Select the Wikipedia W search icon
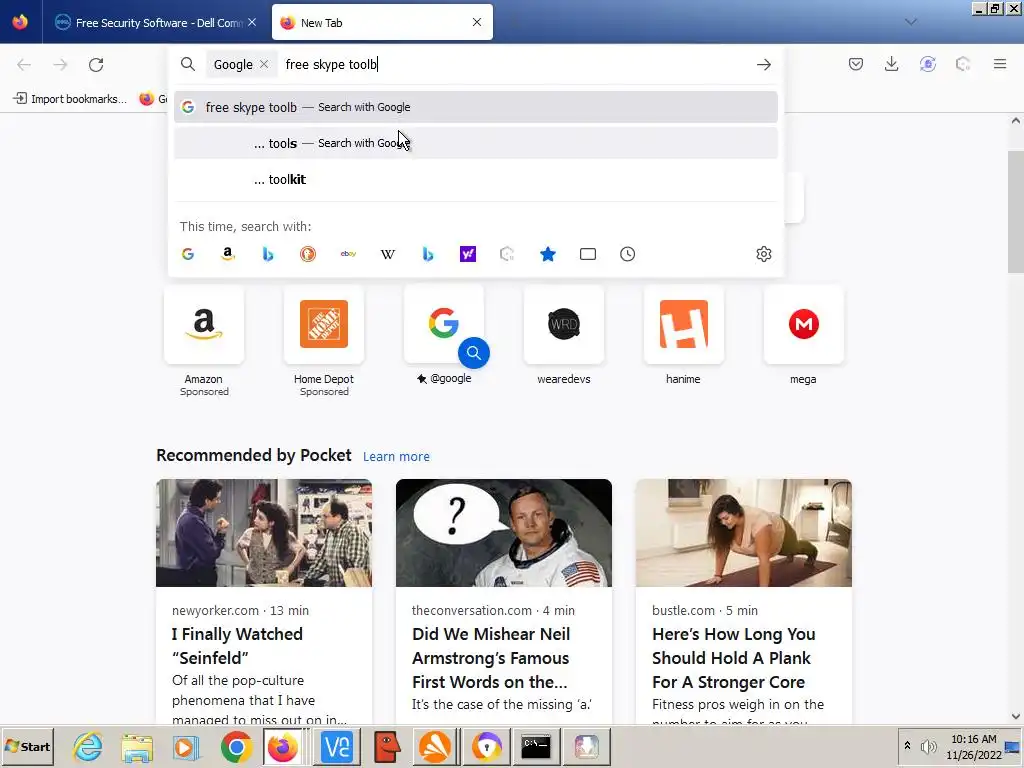This screenshot has width=1024, height=768. (388, 254)
